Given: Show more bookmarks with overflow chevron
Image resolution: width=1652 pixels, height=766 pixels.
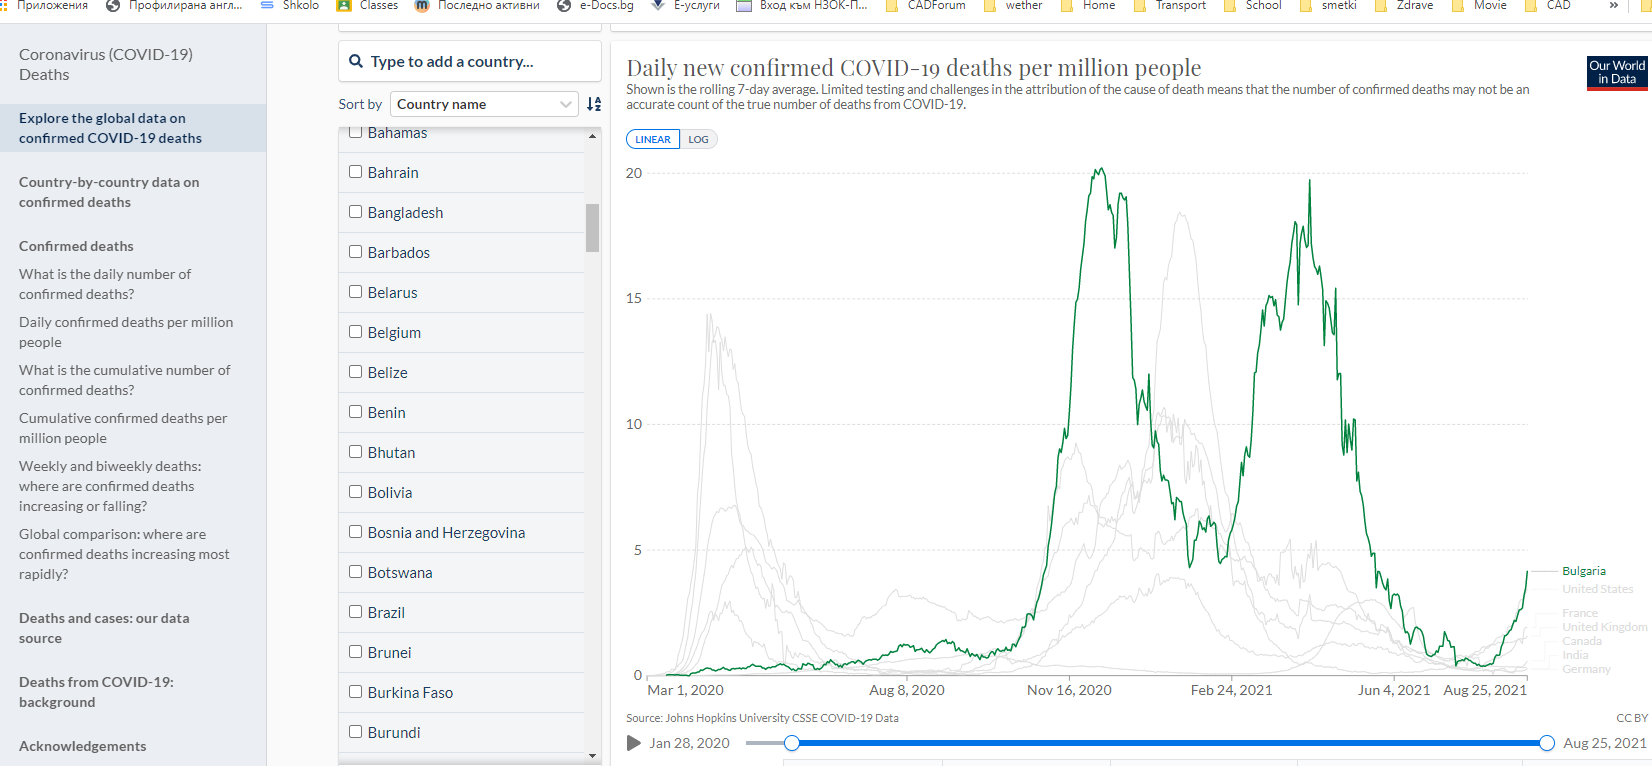Looking at the screenshot, I should click(1613, 6).
